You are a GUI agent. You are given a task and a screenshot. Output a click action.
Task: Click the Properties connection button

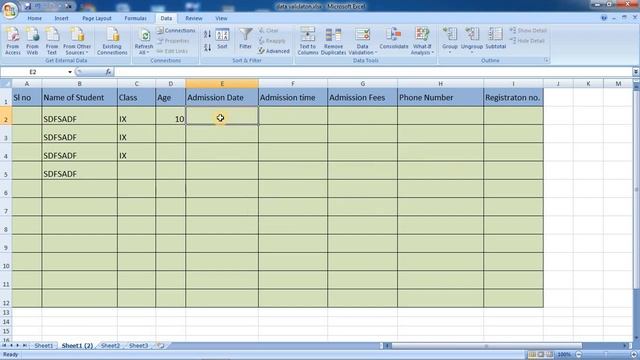173,41
